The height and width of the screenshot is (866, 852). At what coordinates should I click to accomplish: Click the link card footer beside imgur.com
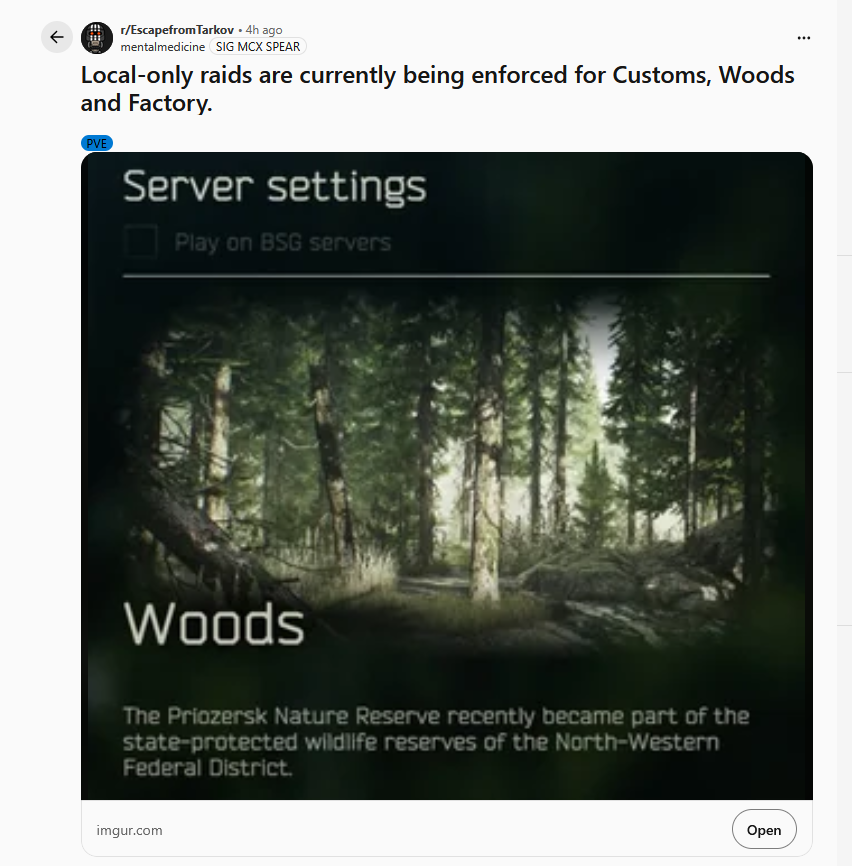pos(447,830)
